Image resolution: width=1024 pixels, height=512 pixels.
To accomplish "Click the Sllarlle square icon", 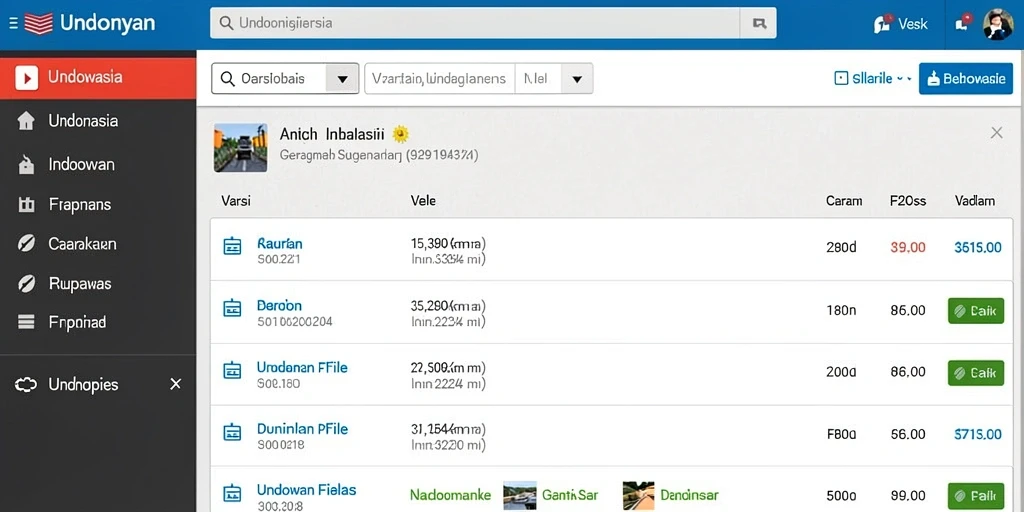I will [x=841, y=78].
